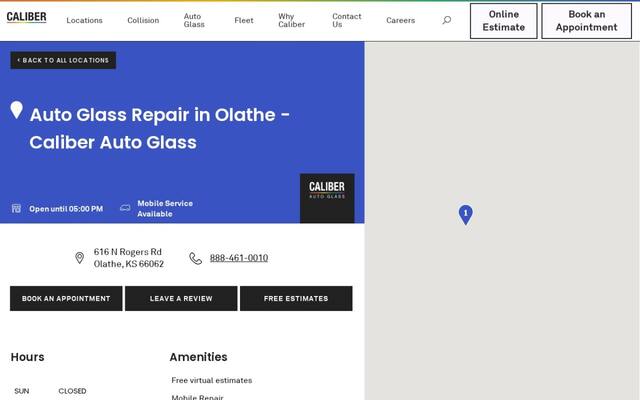Image resolution: width=640 pixels, height=400 pixels.
Task: Click the Open until 05:00 PM text
Action: click(66, 209)
